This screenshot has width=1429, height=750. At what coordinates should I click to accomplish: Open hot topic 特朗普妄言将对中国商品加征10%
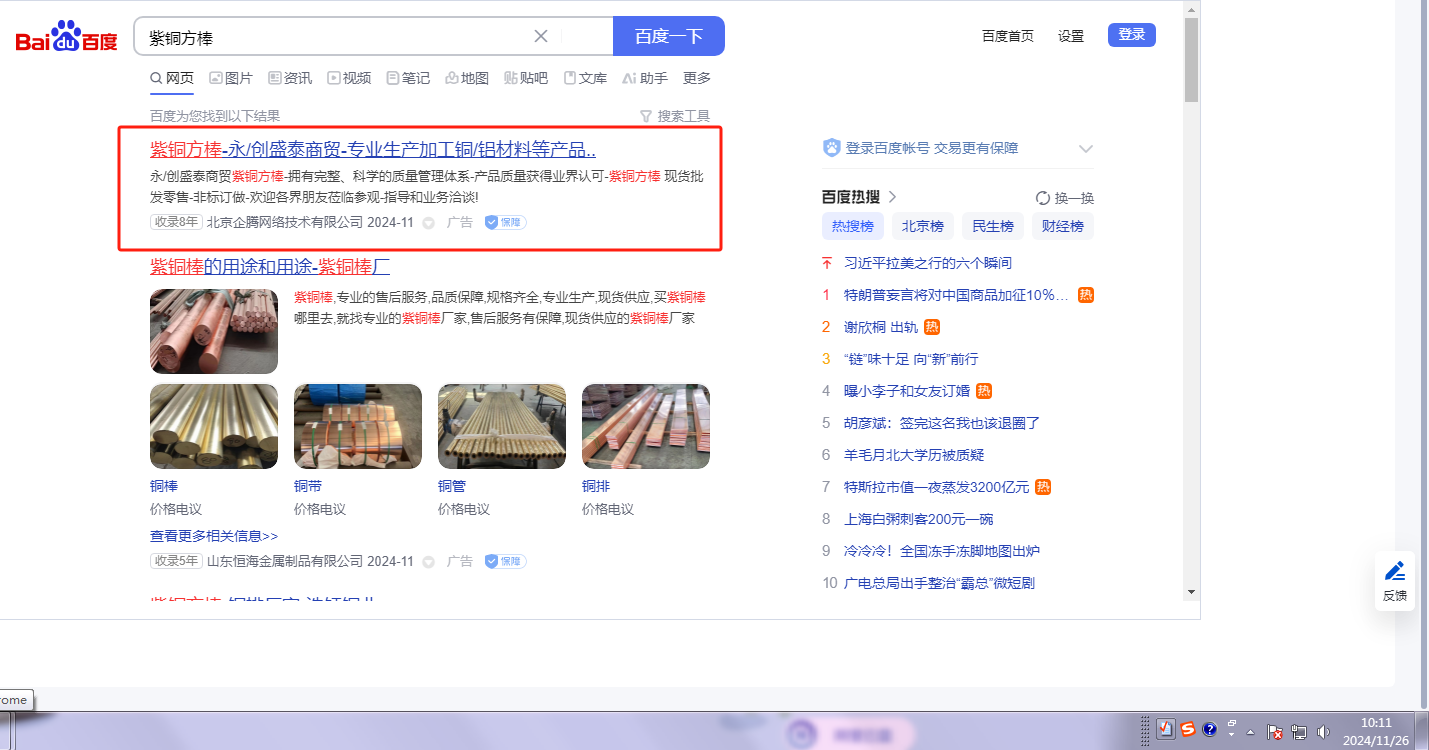click(957, 295)
